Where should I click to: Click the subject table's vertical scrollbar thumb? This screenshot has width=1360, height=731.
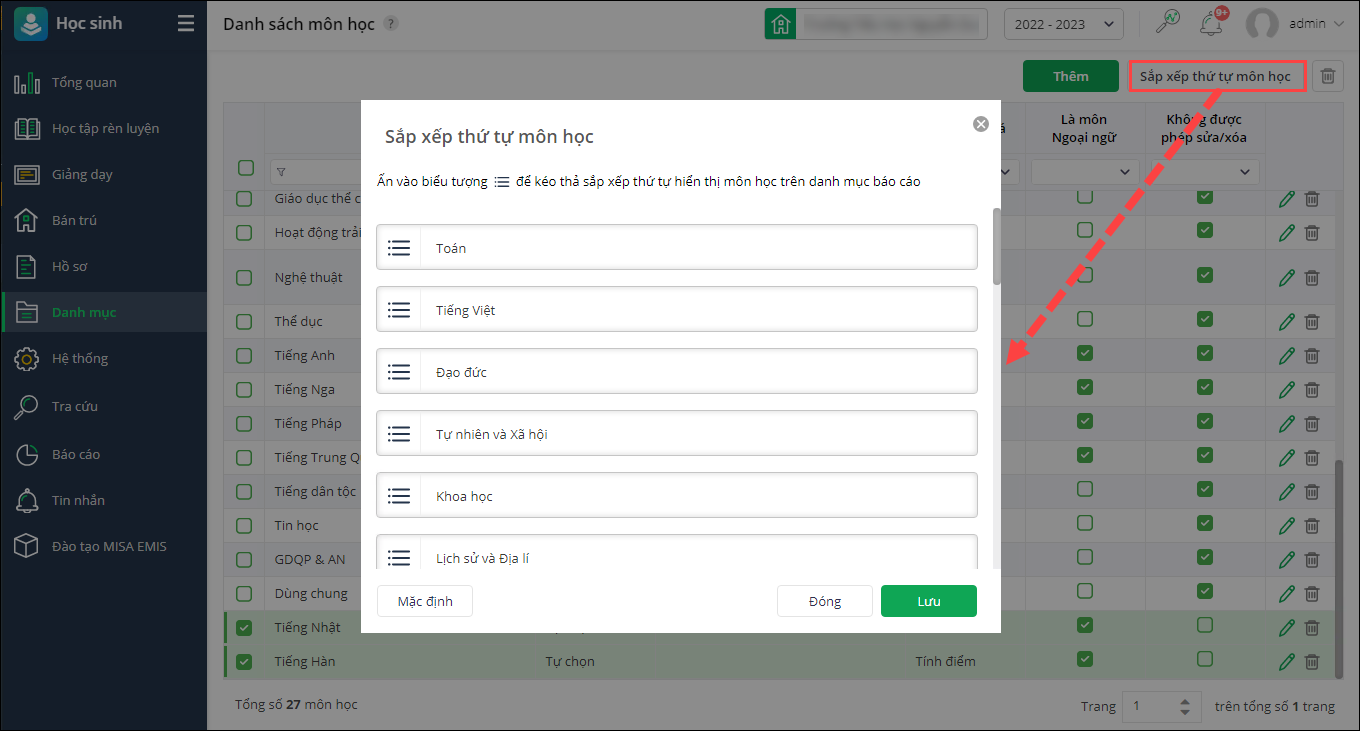coord(1340,570)
